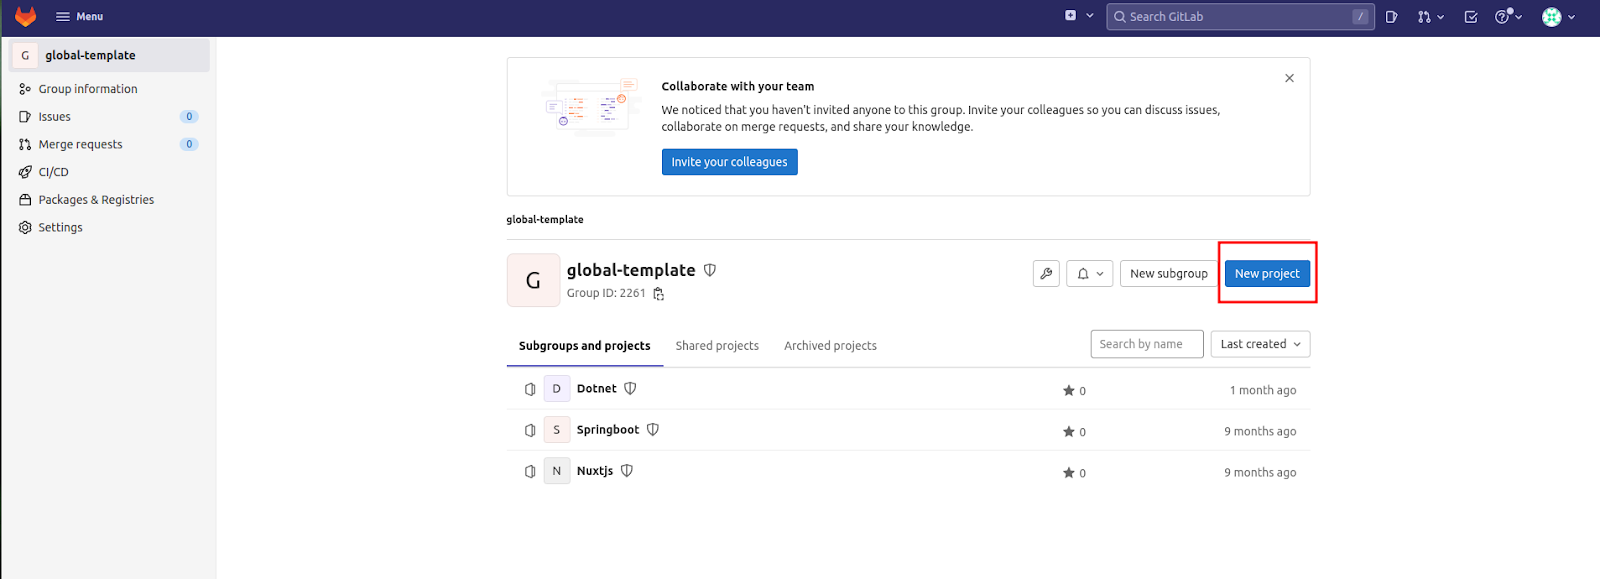This screenshot has height=579, width=1600.
Task: Click Nuxtjs's '9 months ago' timestamp
Action: pos(1260,473)
